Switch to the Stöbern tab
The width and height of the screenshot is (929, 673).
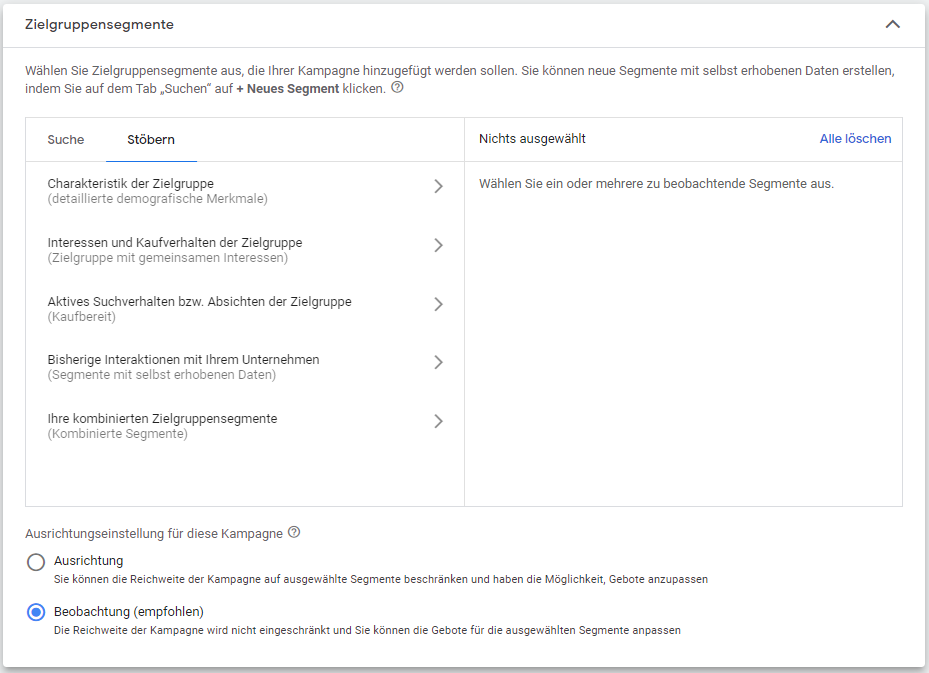[151, 140]
